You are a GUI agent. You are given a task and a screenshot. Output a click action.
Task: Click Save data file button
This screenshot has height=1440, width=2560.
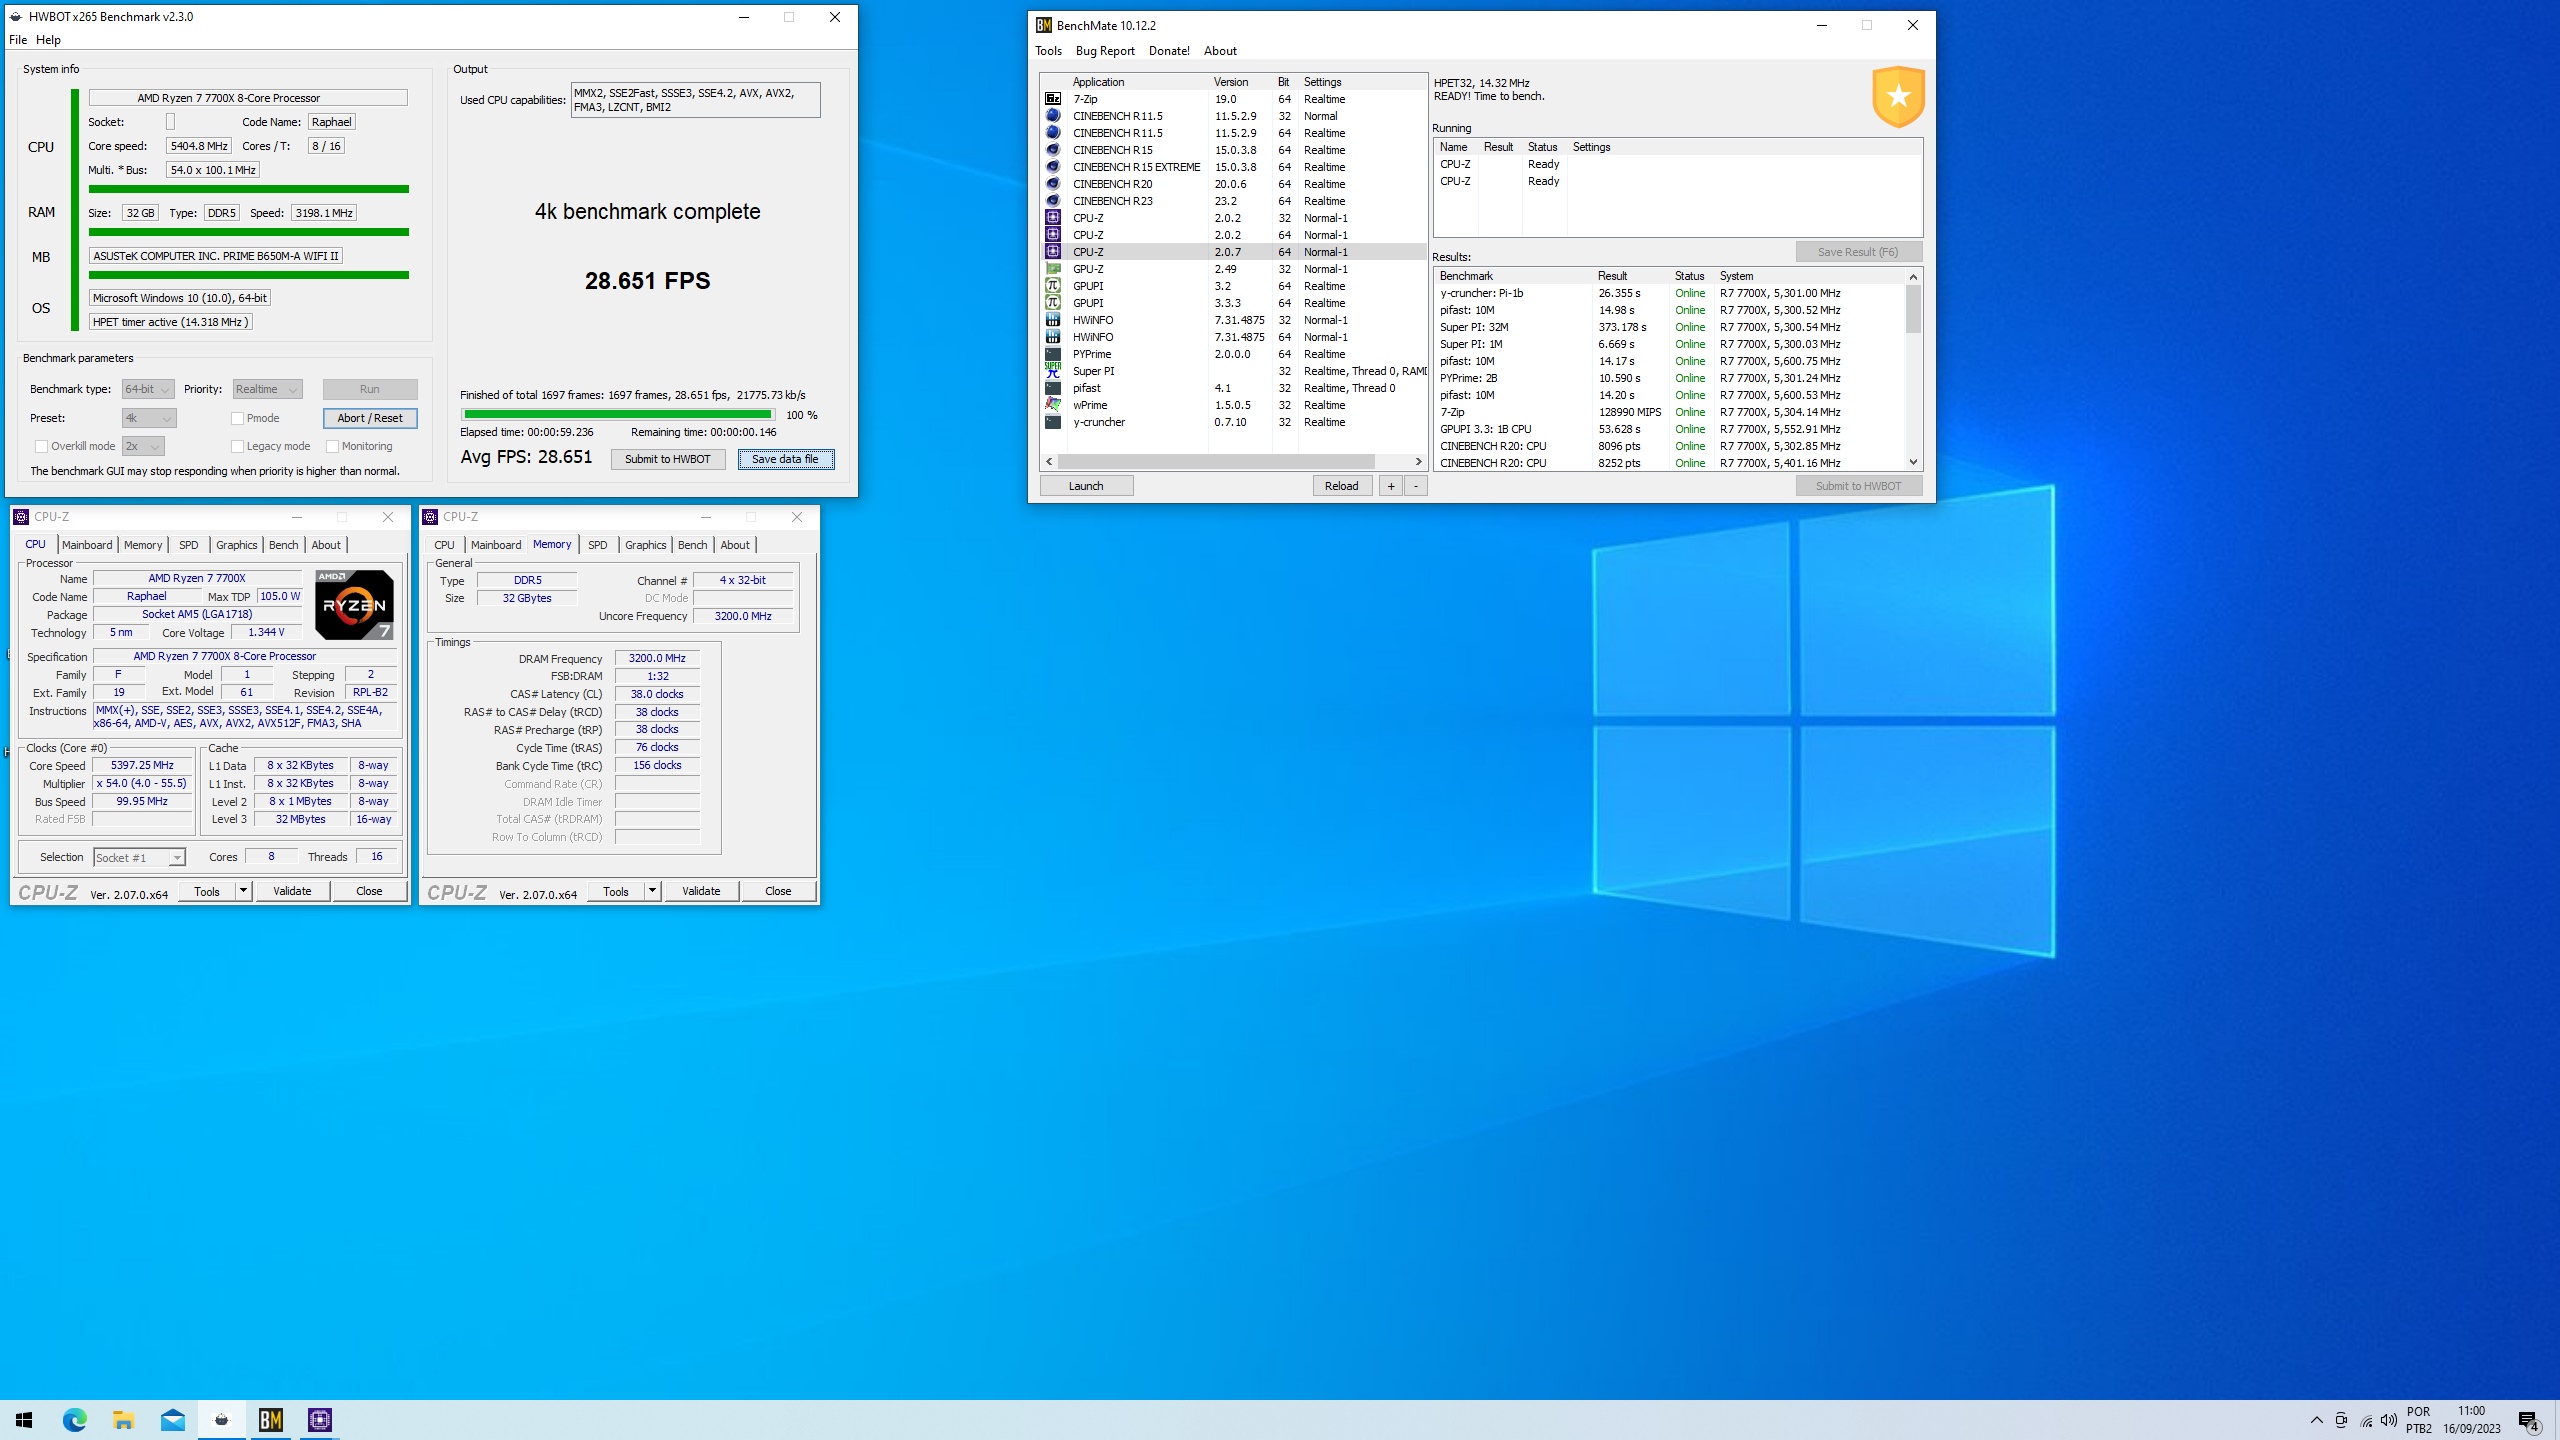point(786,459)
